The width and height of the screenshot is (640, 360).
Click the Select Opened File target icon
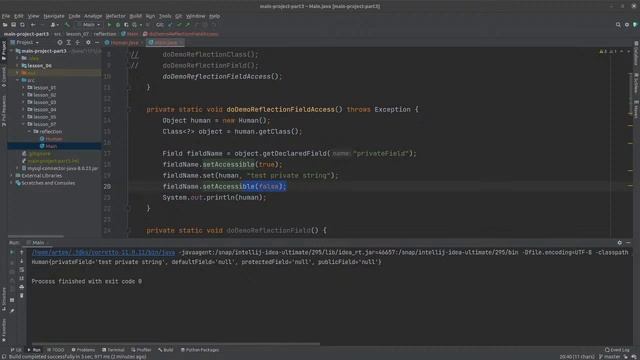point(60,42)
